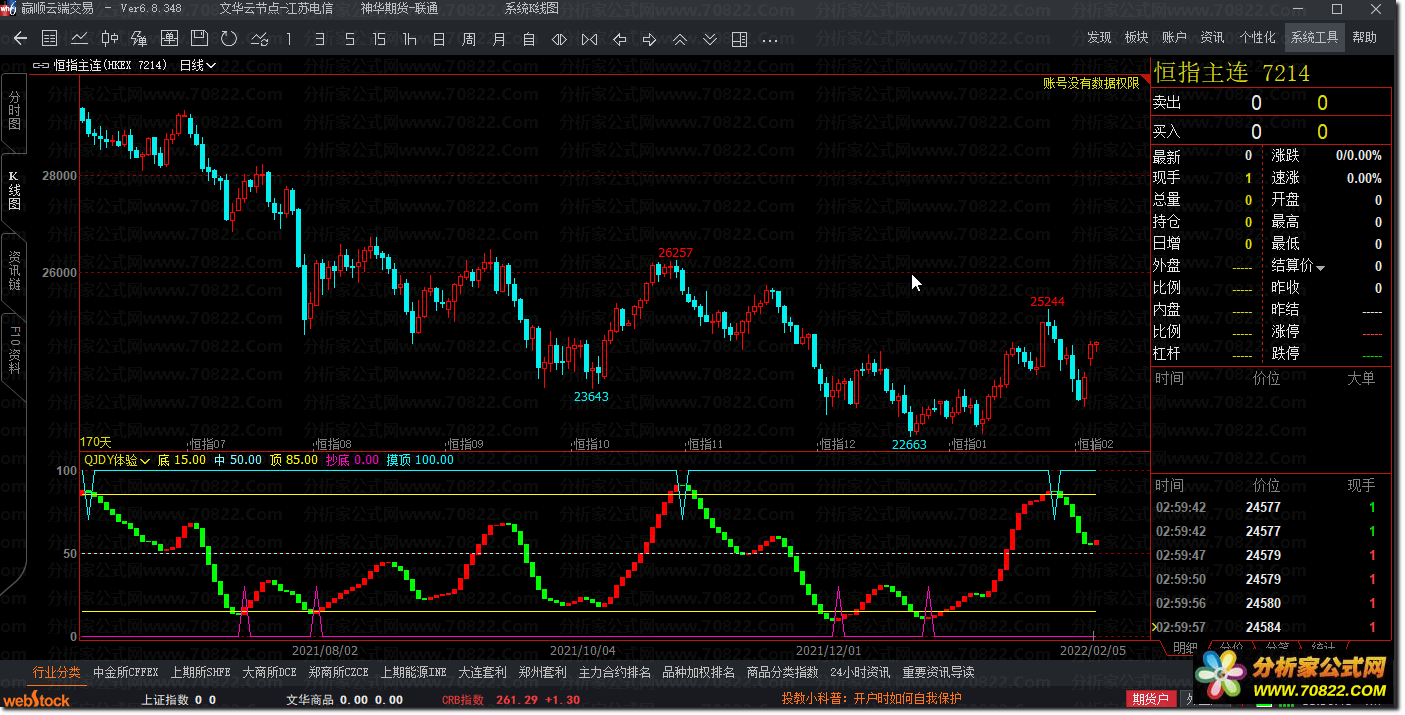Click the 26257 high price label

[x=675, y=252]
